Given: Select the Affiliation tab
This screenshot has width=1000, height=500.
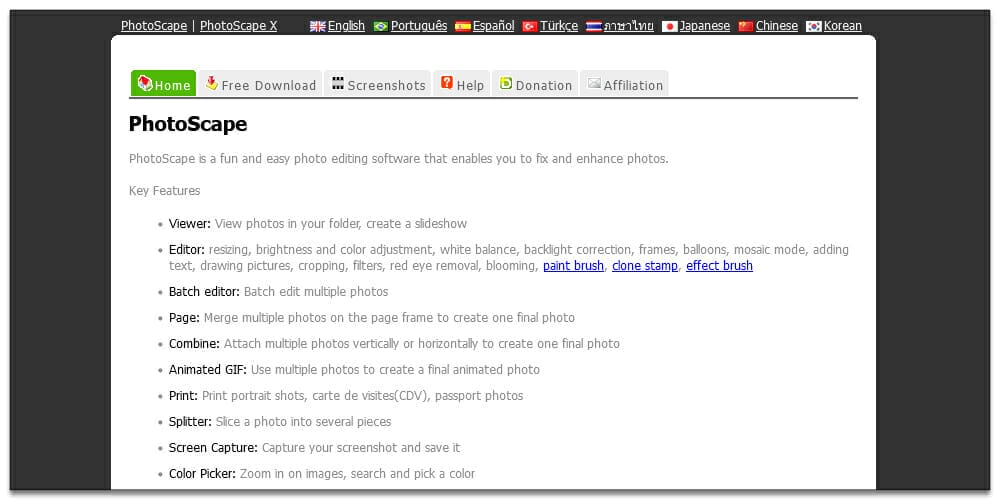Looking at the screenshot, I should (624, 84).
